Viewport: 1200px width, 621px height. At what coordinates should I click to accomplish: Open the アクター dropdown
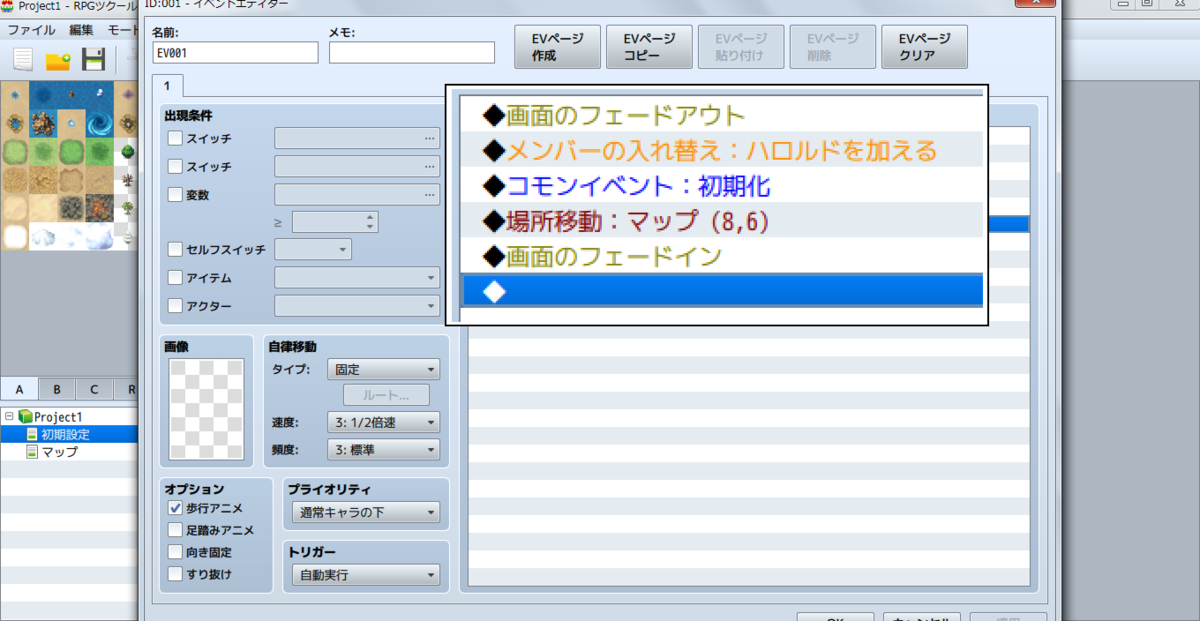[x=357, y=305]
